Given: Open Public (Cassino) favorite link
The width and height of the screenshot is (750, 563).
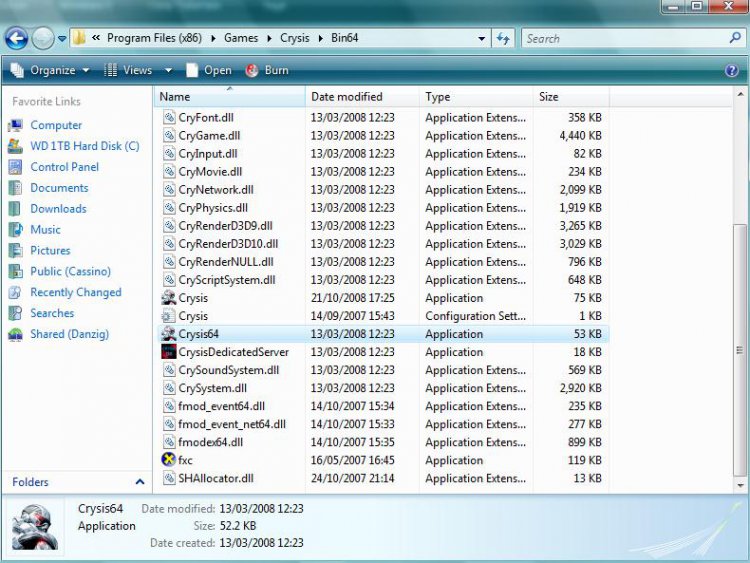Looking at the screenshot, I should [70, 271].
